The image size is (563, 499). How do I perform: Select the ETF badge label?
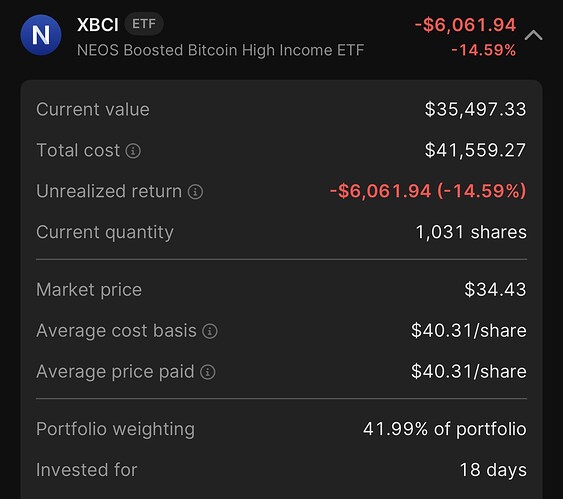point(144,24)
